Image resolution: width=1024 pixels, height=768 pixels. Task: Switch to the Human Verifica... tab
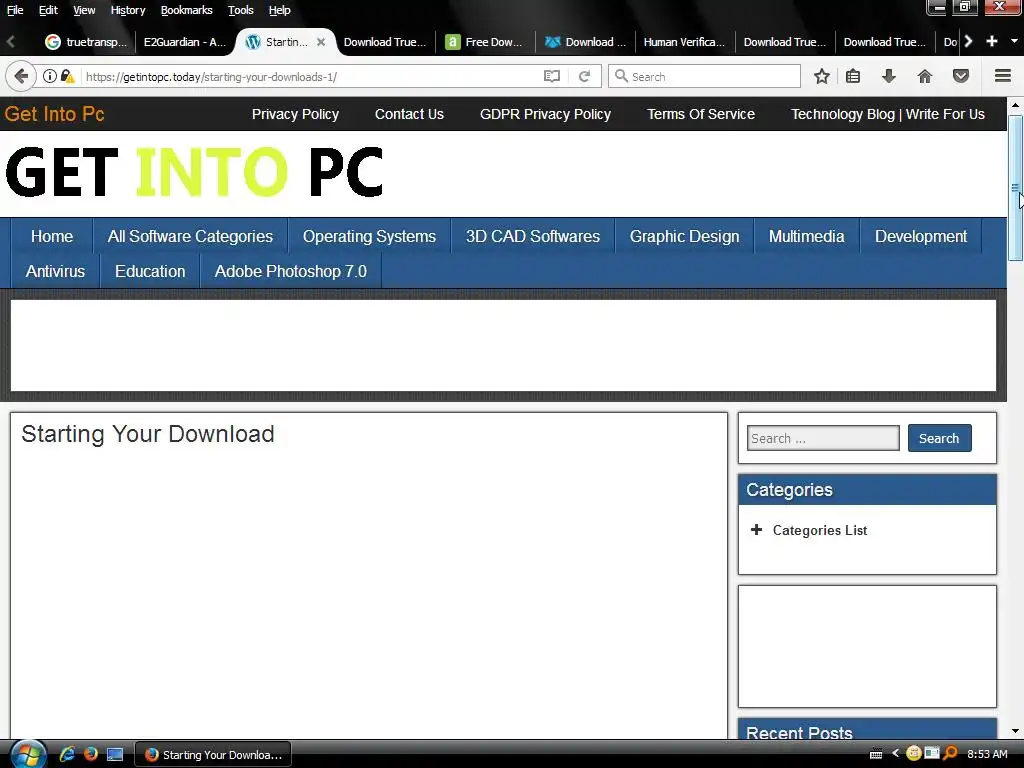coord(684,42)
